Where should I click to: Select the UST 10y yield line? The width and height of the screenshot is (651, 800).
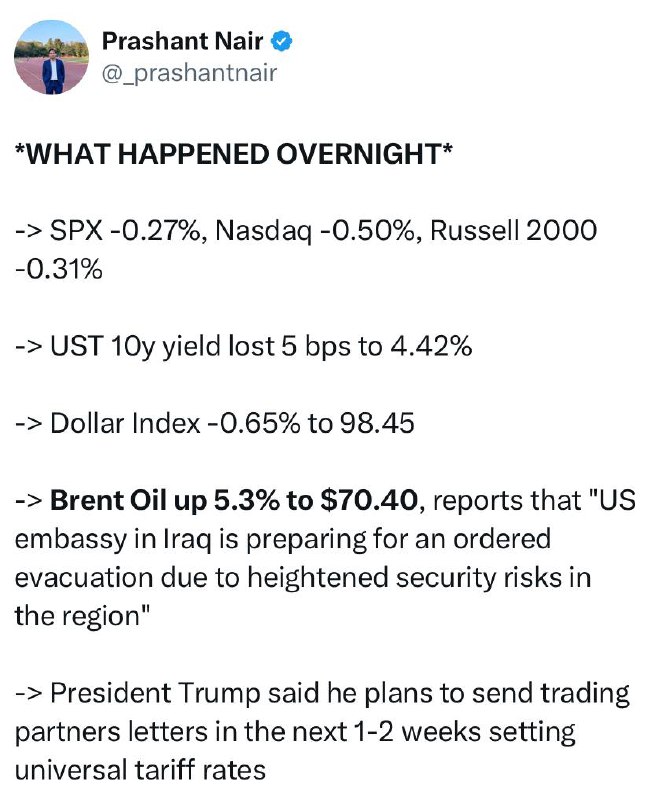point(243,346)
